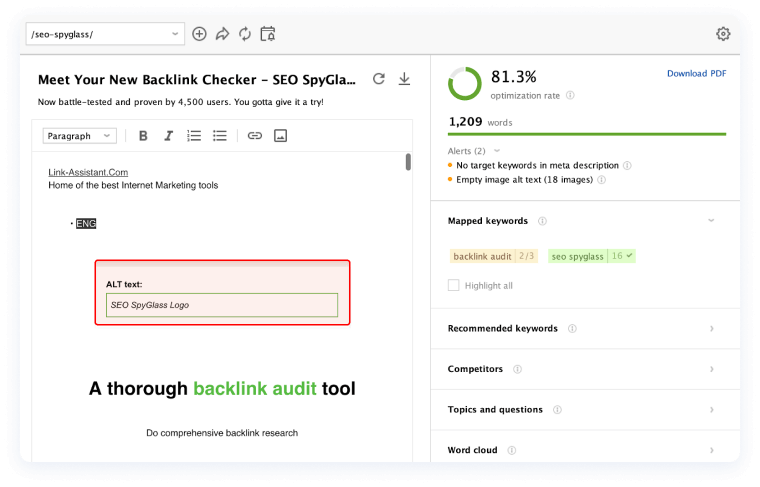Viewport: 760px width, 487px height.
Task: Click the download icon beside page title
Action: (x=404, y=79)
